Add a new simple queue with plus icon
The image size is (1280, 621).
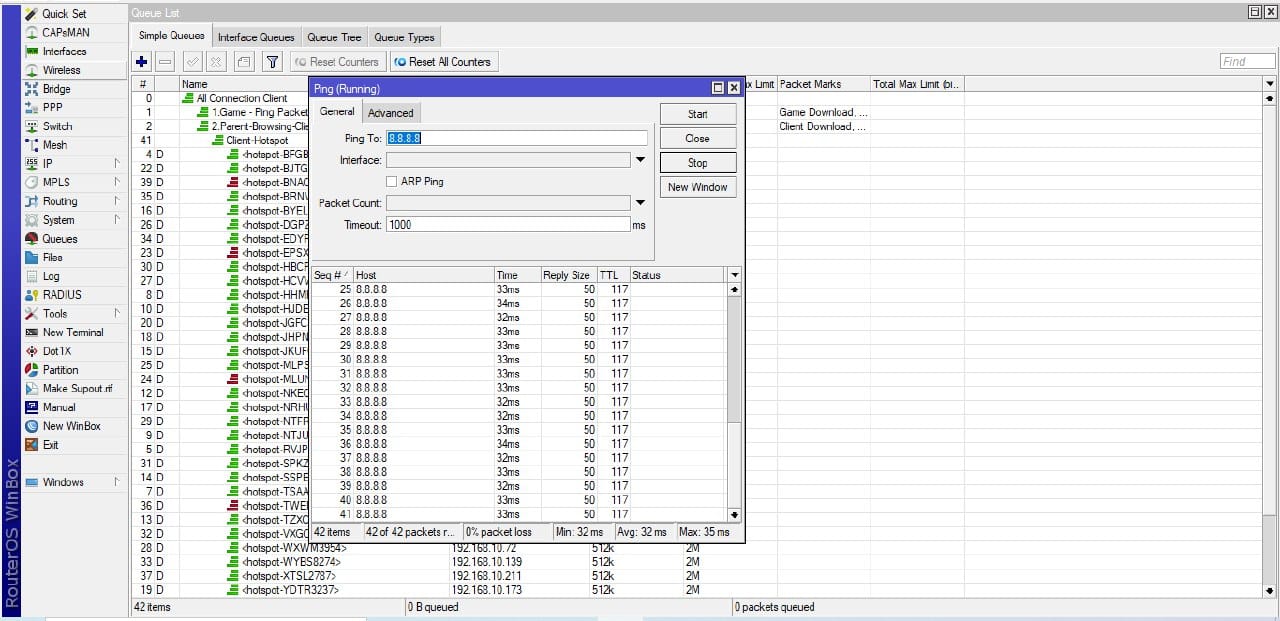(x=142, y=62)
